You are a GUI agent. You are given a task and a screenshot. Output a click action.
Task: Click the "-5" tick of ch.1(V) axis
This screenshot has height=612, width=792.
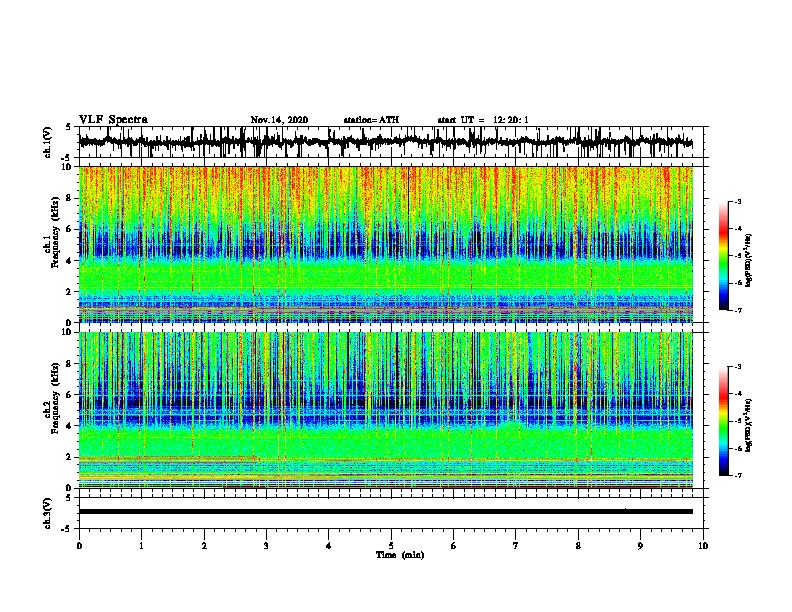[67, 158]
